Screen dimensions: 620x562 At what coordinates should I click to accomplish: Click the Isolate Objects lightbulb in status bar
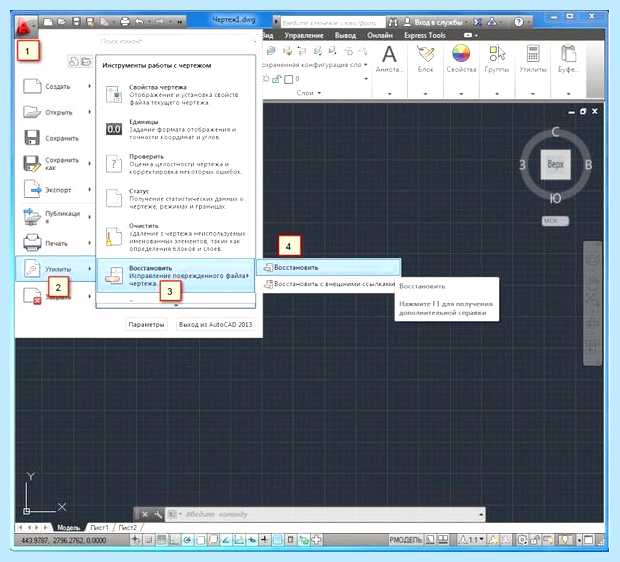coord(565,539)
